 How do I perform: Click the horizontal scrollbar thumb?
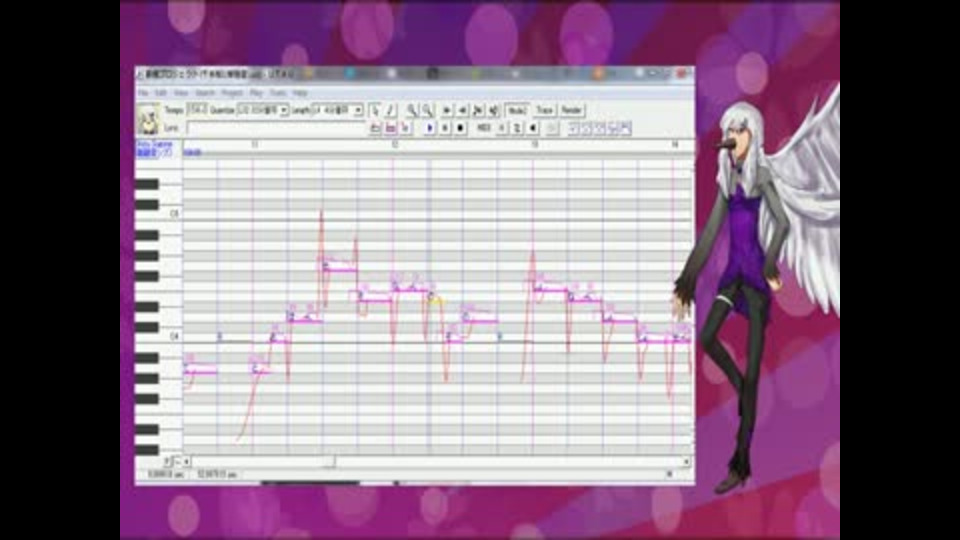(329, 462)
